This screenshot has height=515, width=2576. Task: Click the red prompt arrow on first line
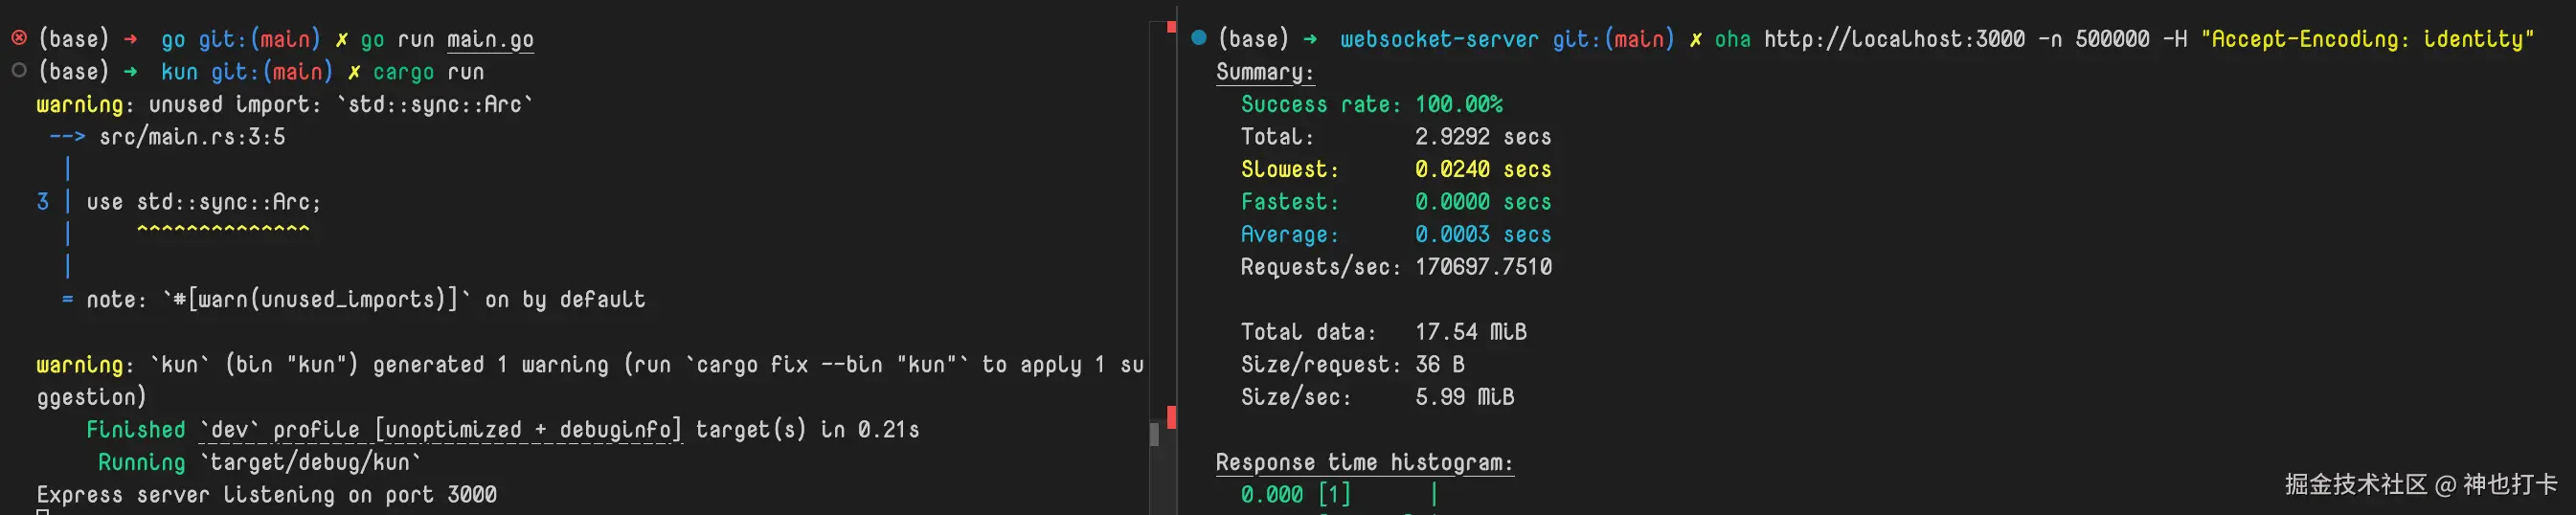(x=130, y=39)
